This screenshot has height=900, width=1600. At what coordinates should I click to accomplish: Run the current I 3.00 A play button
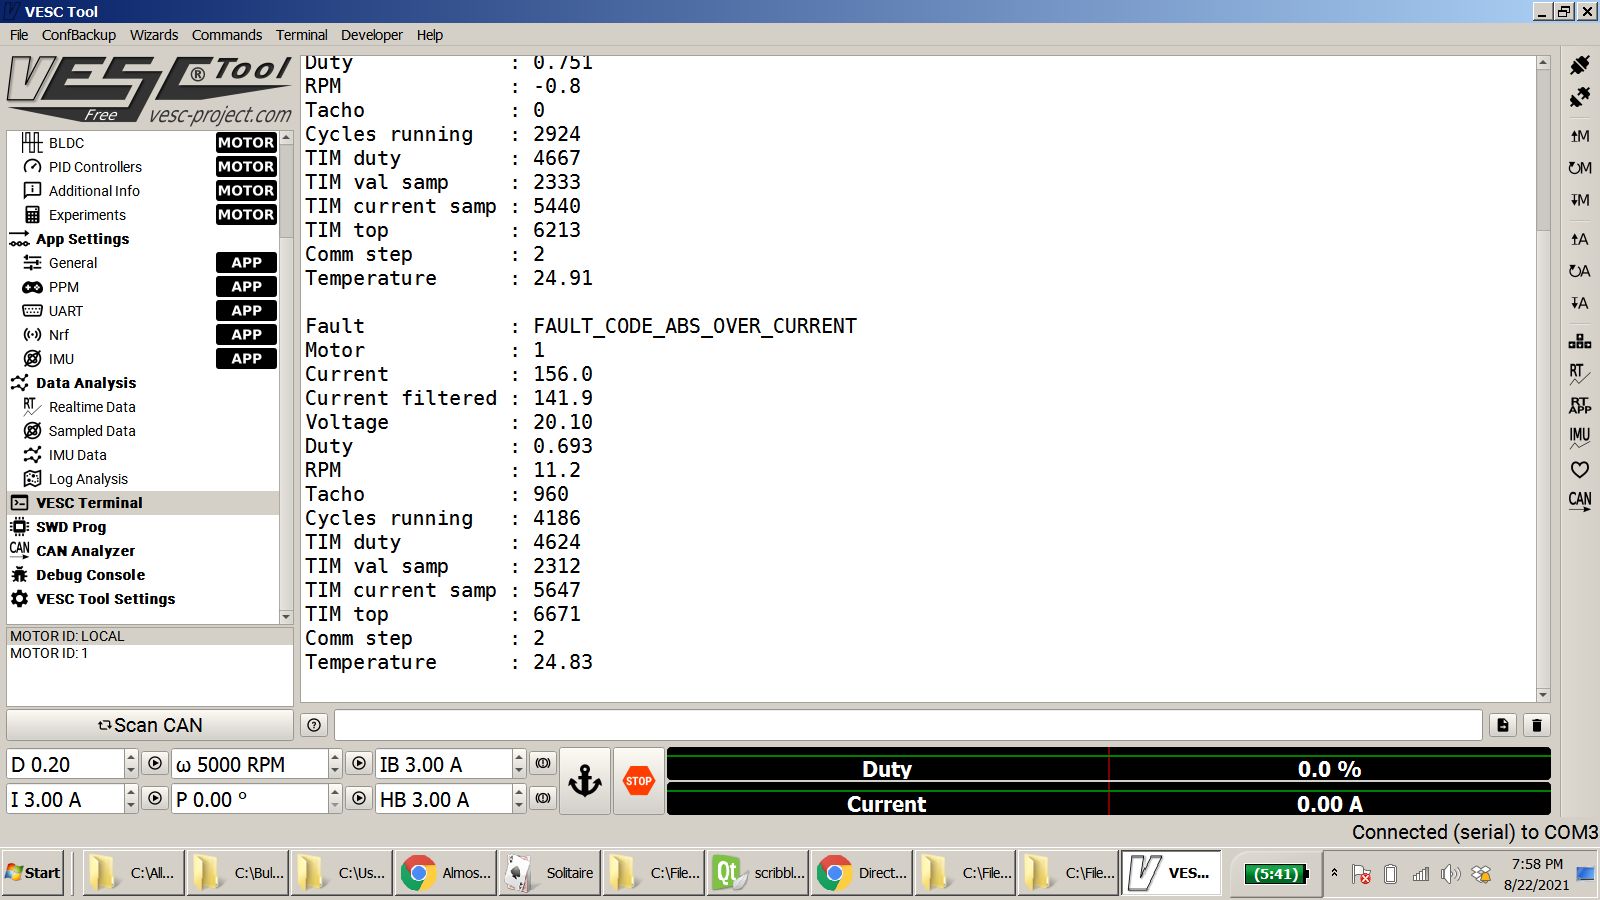tap(155, 799)
